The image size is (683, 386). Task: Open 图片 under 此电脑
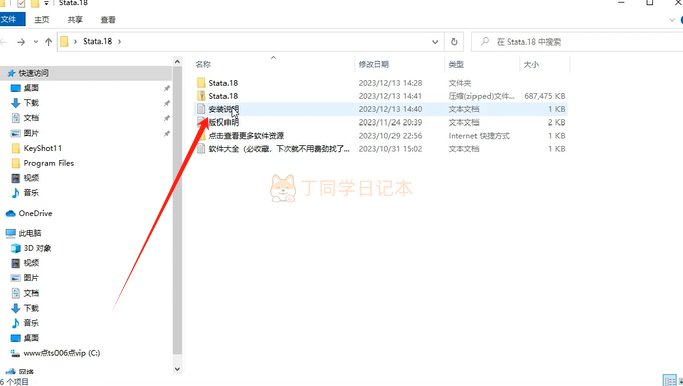tap(31, 278)
